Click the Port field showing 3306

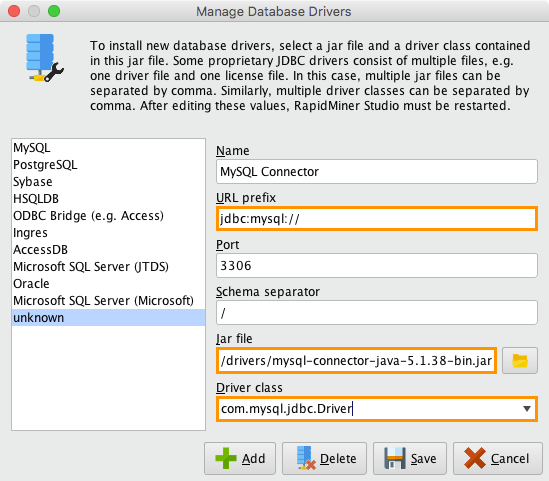(x=377, y=266)
